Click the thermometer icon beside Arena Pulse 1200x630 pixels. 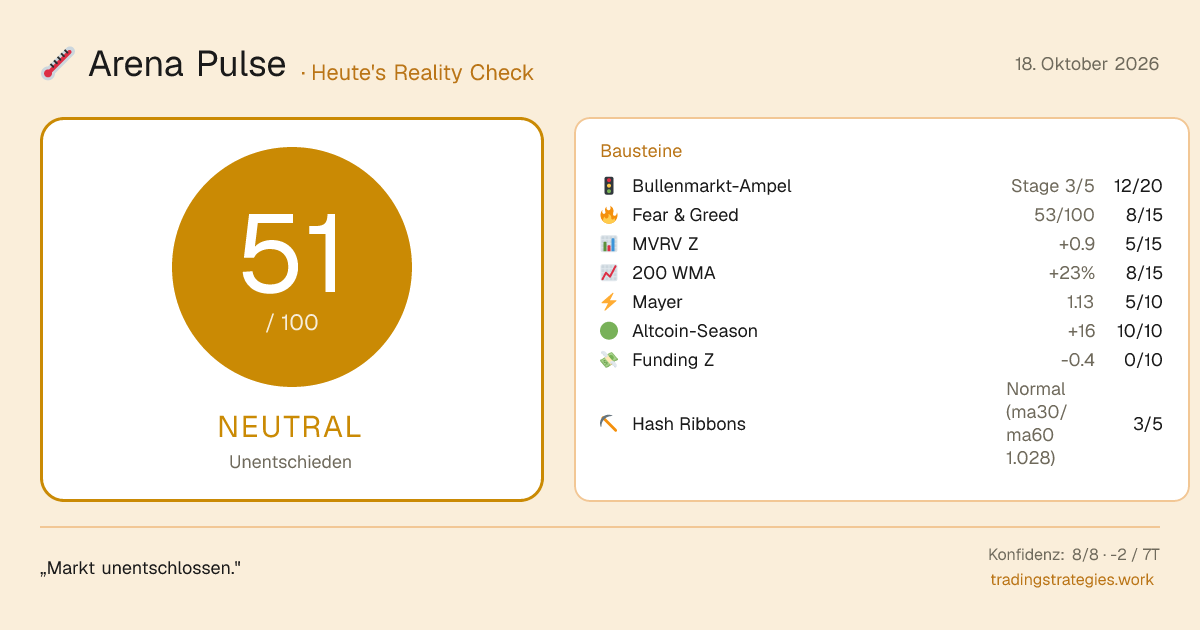(x=58, y=64)
